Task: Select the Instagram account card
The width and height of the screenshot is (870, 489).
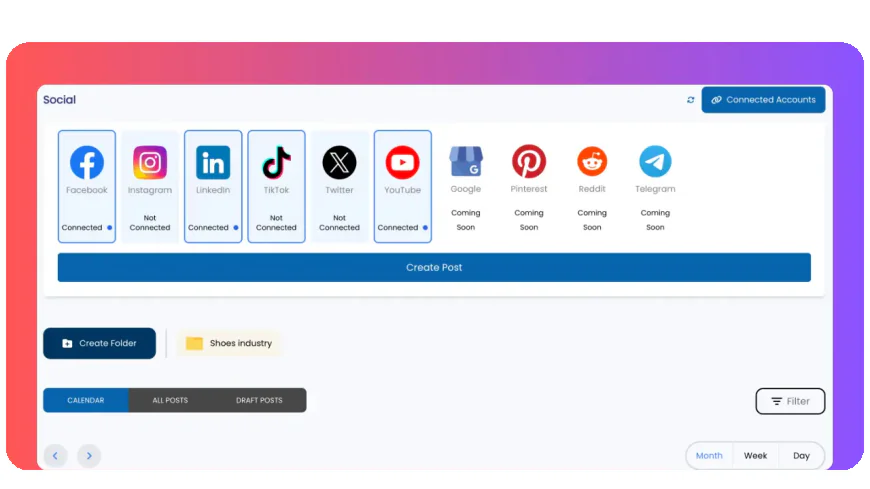Action: (x=150, y=186)
